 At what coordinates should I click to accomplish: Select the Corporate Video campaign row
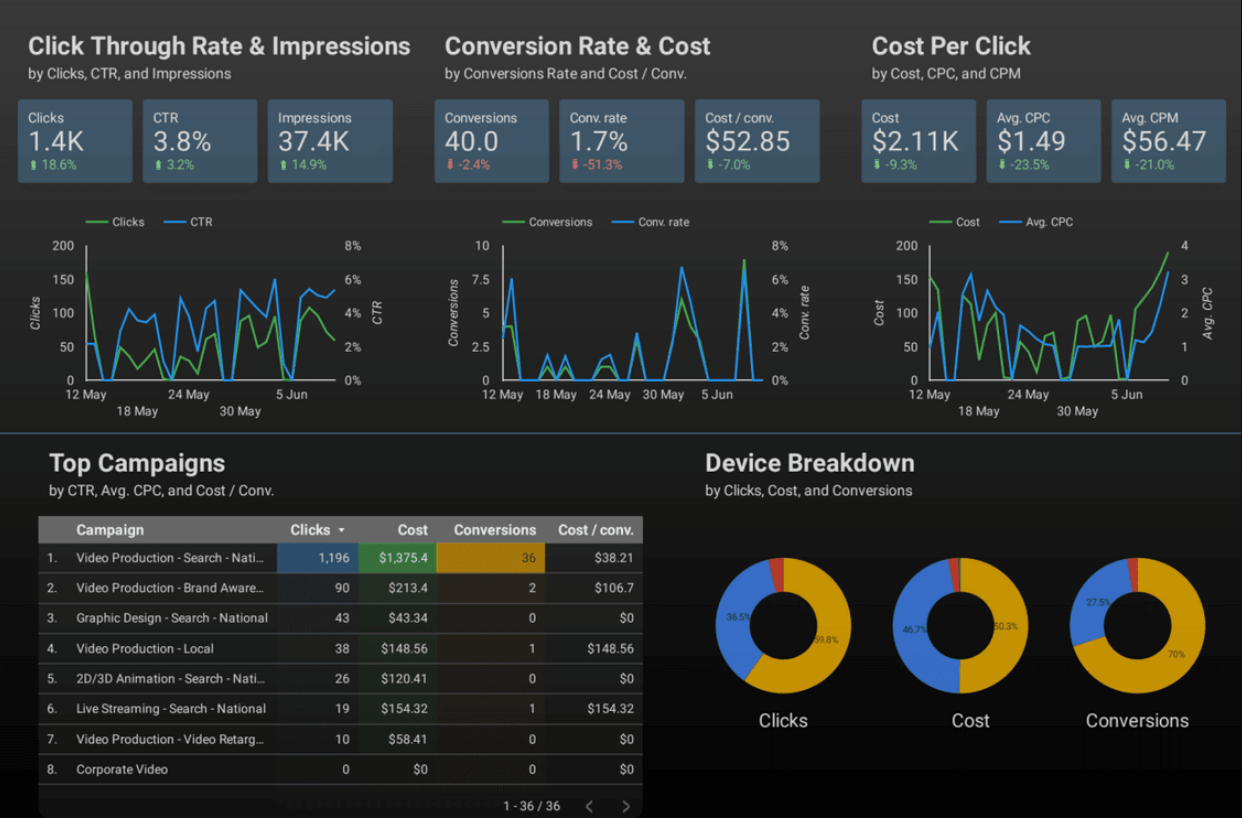tap(341, 769)
